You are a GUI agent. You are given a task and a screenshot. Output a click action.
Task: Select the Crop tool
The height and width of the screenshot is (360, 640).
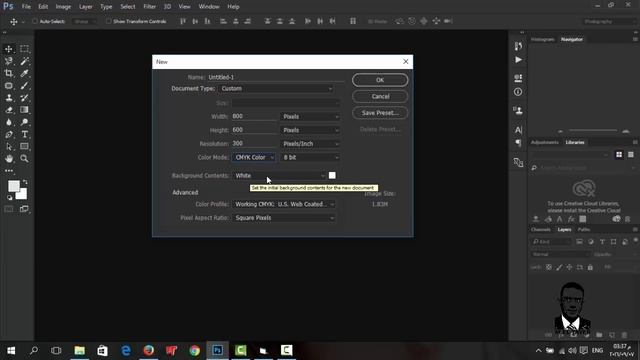(x=9, y=73)
